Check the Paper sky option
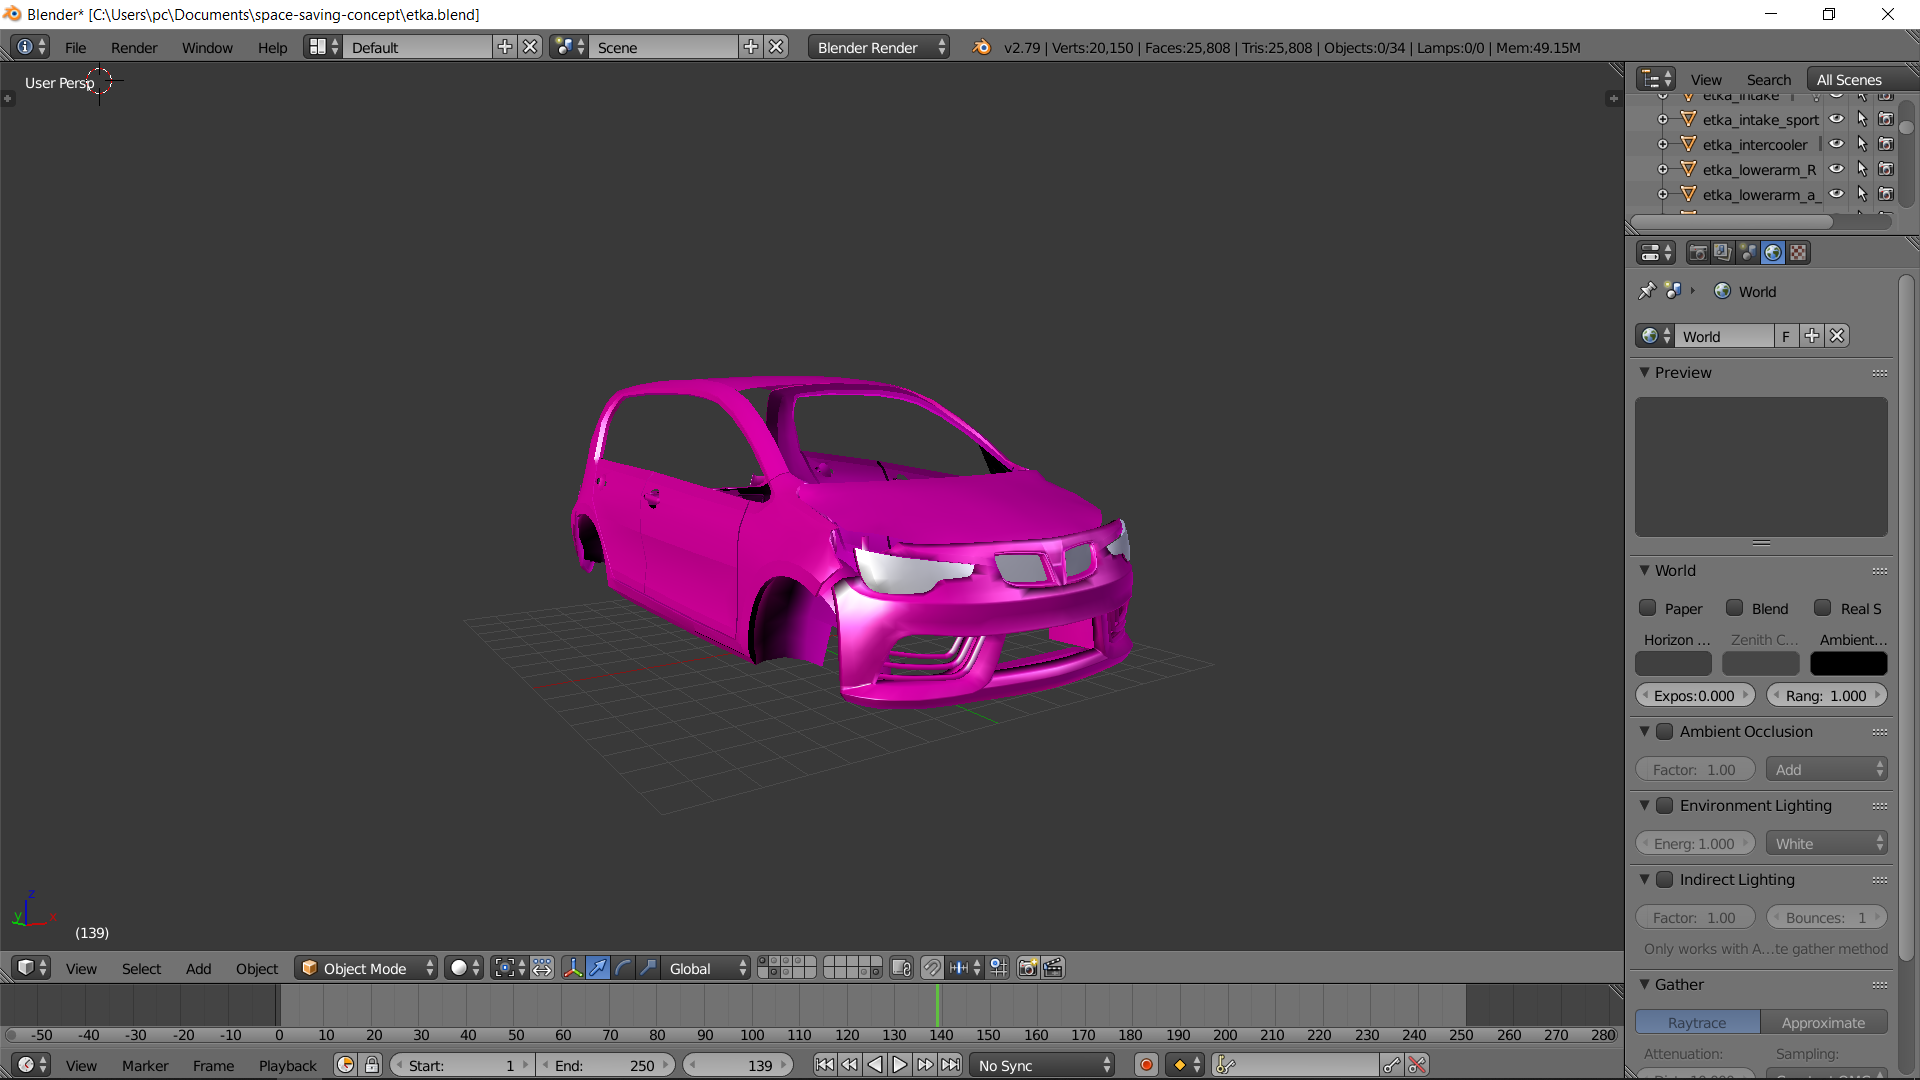The height and width of the screenshot is (1080, 1920). 1648,608
